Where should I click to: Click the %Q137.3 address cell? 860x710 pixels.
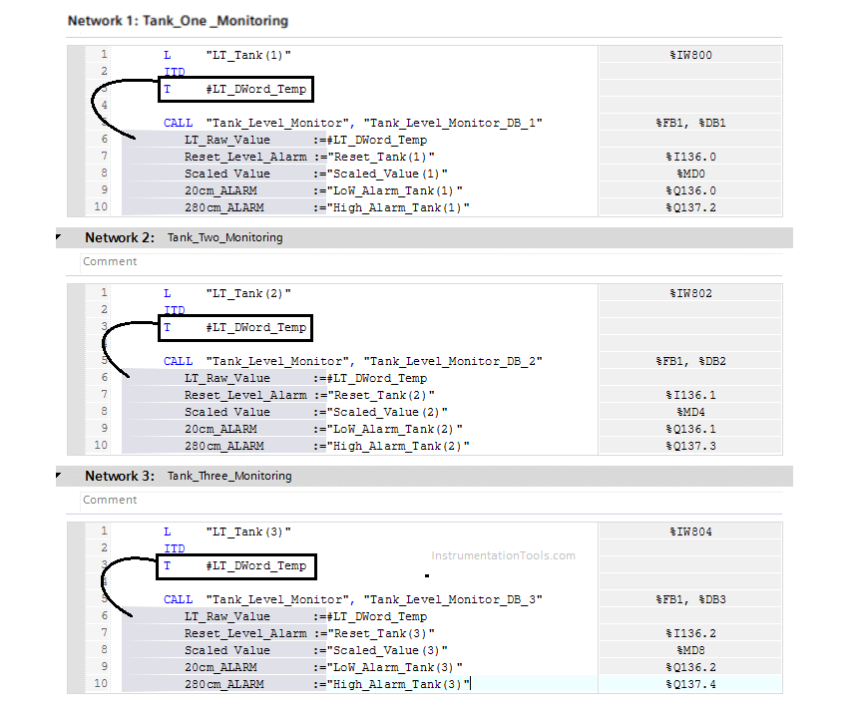click(x=690, y=446)
